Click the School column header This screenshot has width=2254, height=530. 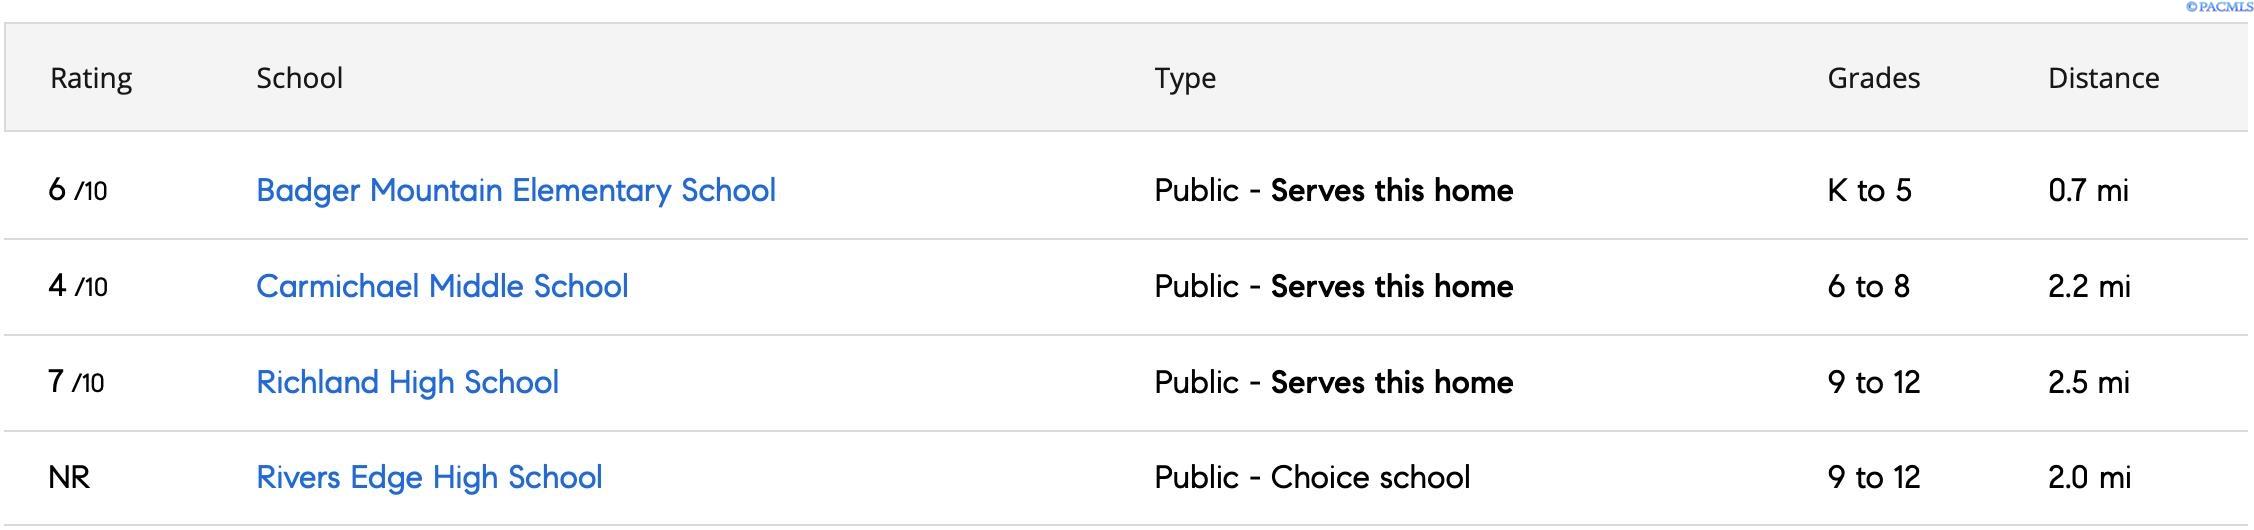[x=299, y=78]
